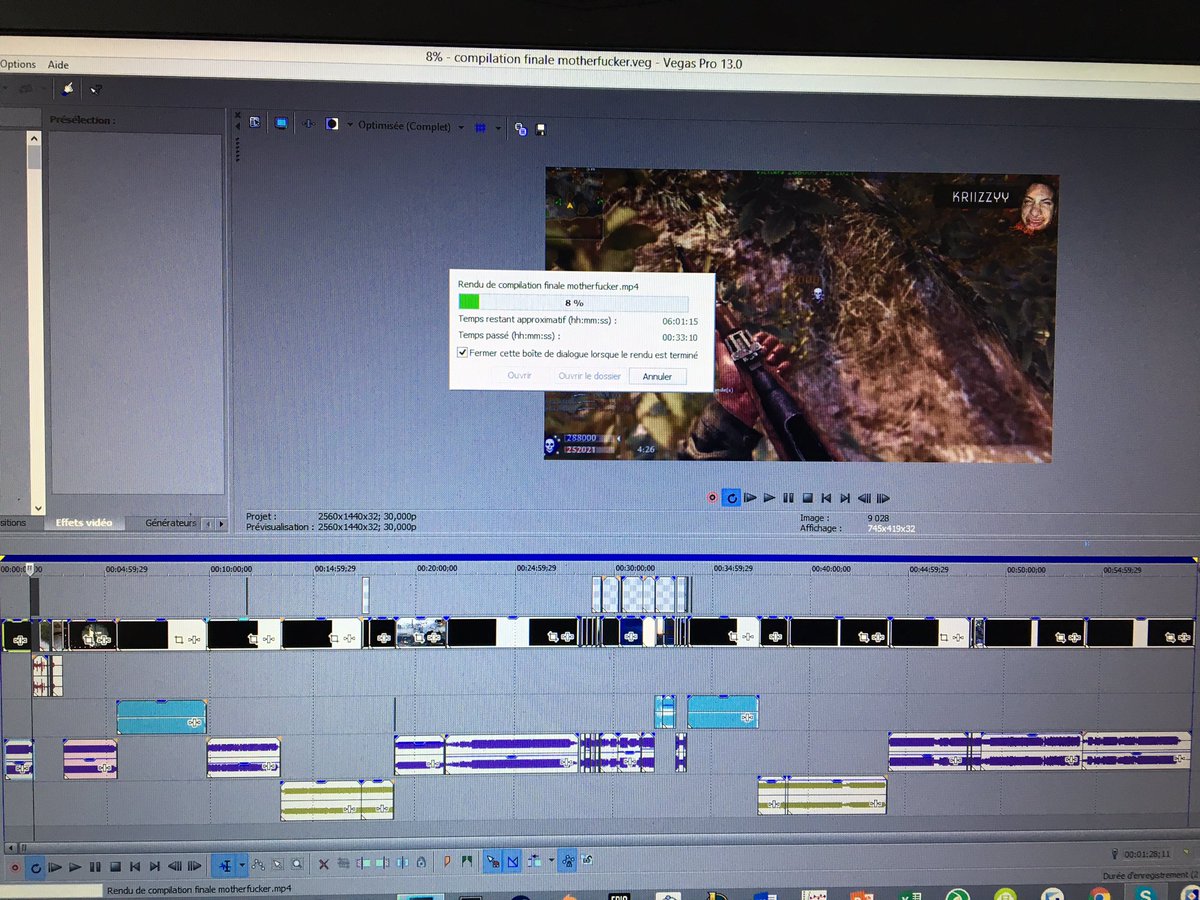This screenshot has height=900, width=1200.
Task: Expand split screen view dropdown arrow
Action: pos(350,125)
